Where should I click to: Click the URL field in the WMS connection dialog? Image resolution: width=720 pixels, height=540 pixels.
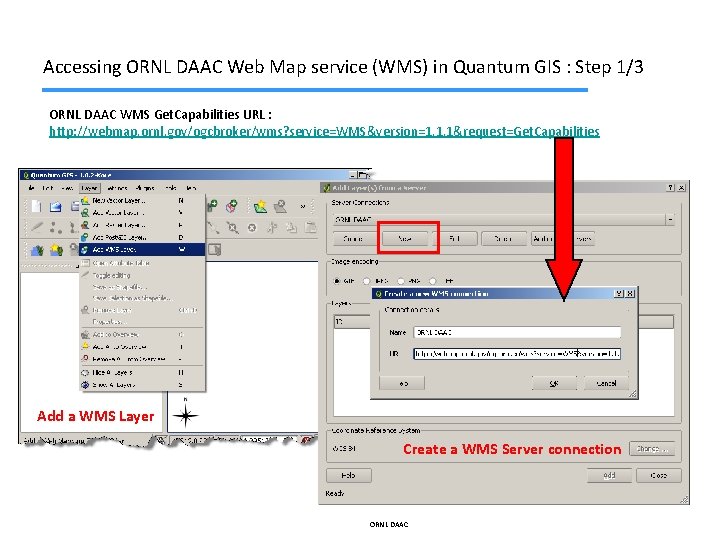click(517, 354)
